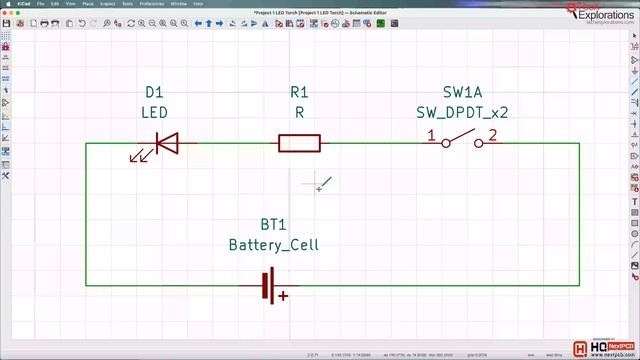Activate zoom to selection
Viewport: 640px width, 360px height.
point(184,24)
